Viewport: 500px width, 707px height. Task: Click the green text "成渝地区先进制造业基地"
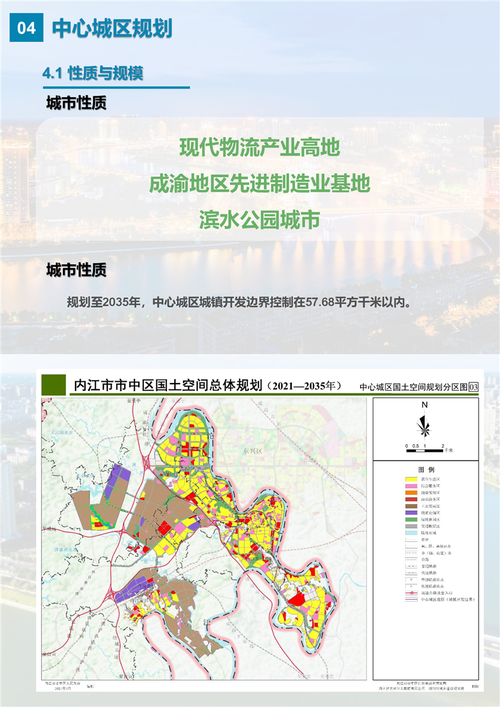tap(260, 183)
